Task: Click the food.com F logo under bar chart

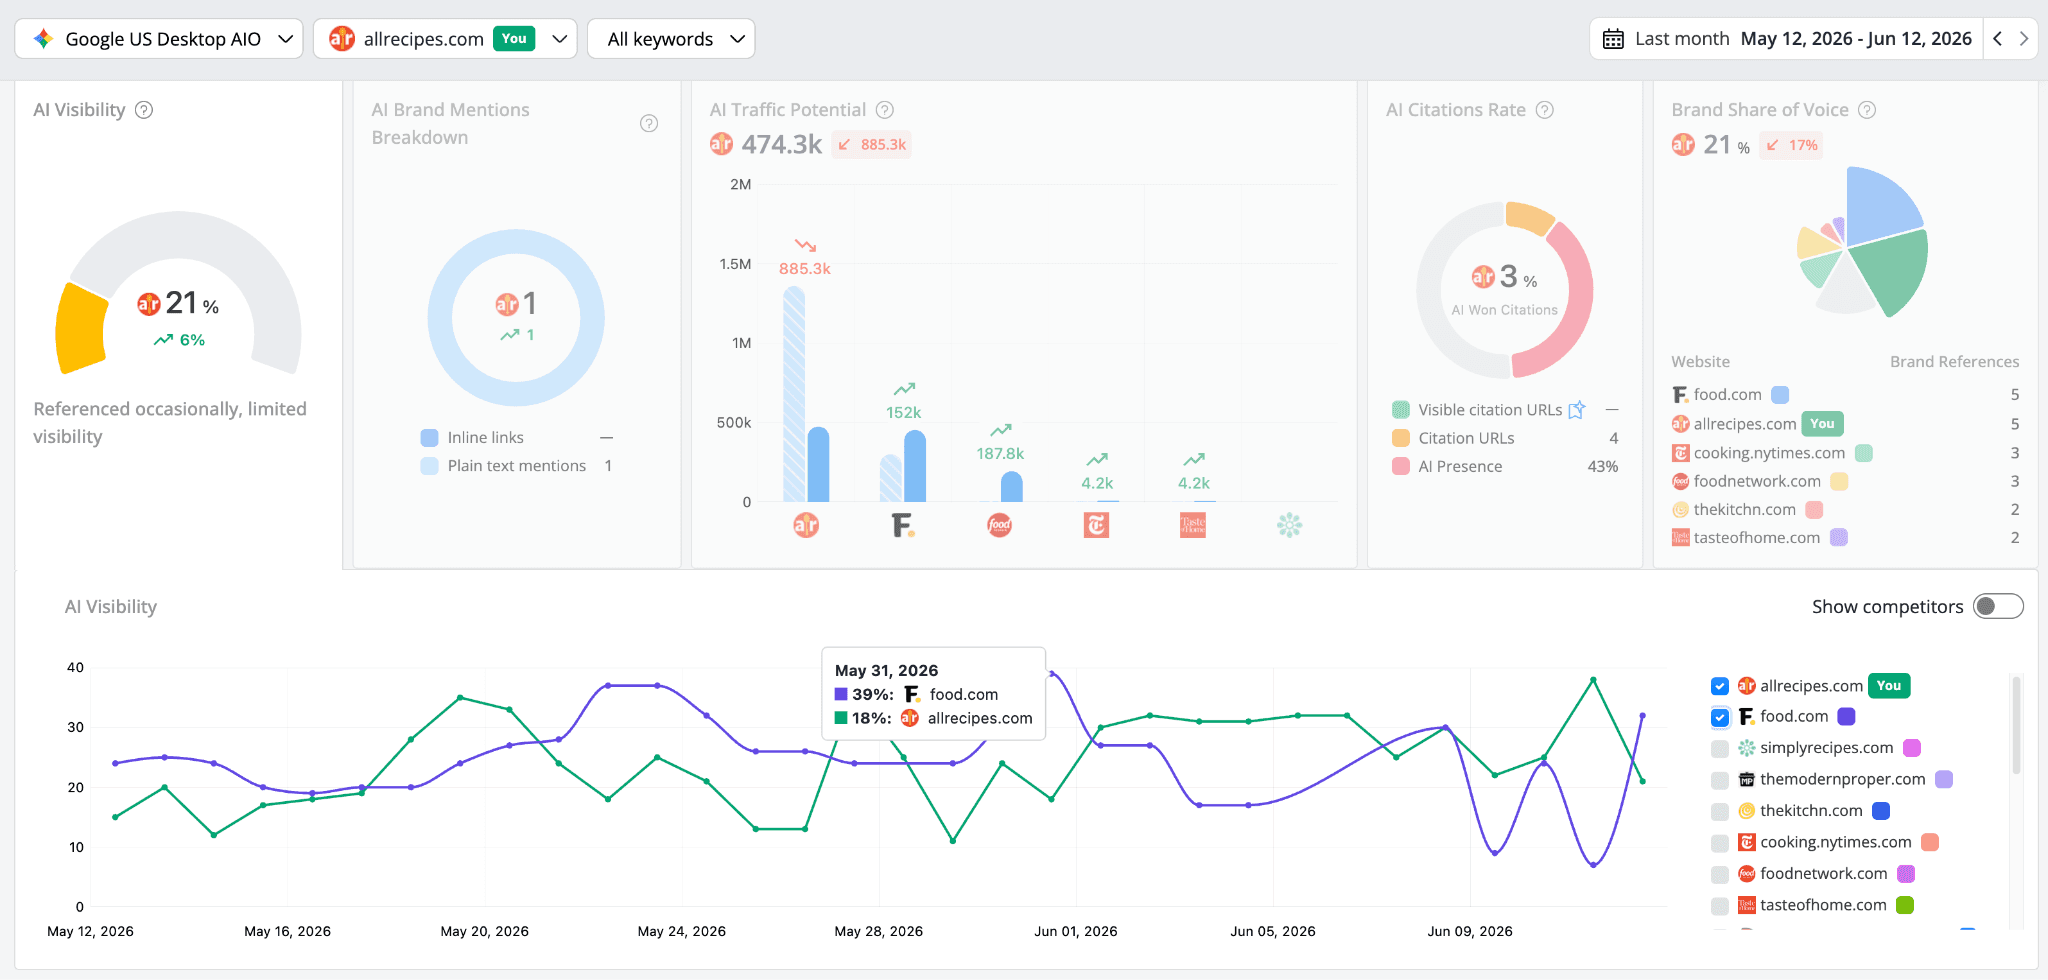Action: coord(903,525)
